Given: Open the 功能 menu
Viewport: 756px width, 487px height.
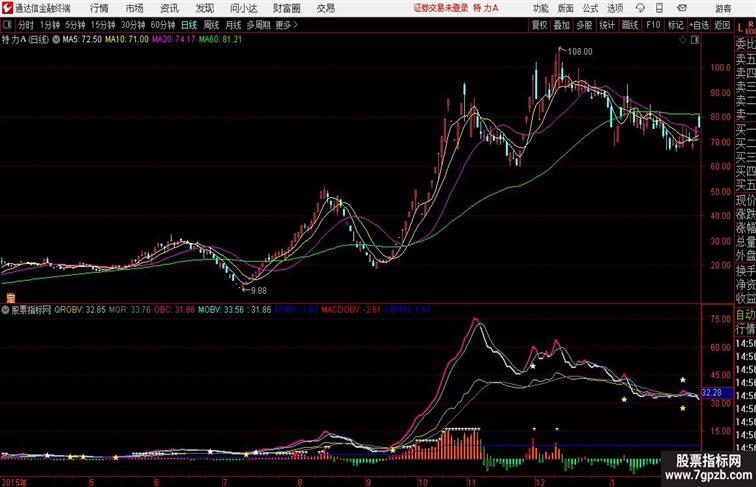Looking at the screenshot, I should (540, 8).
